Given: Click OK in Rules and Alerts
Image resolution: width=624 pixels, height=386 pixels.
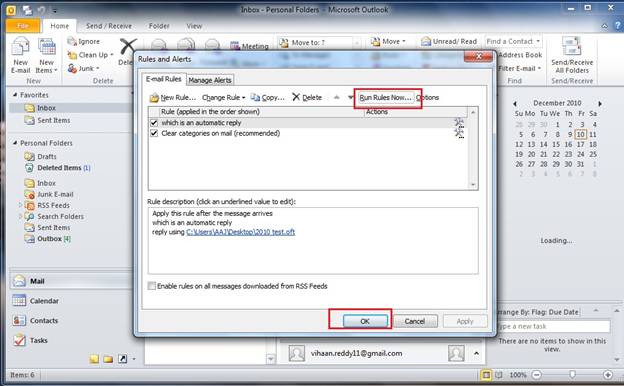Looking at the screenshot, I should tap(365, 321).
